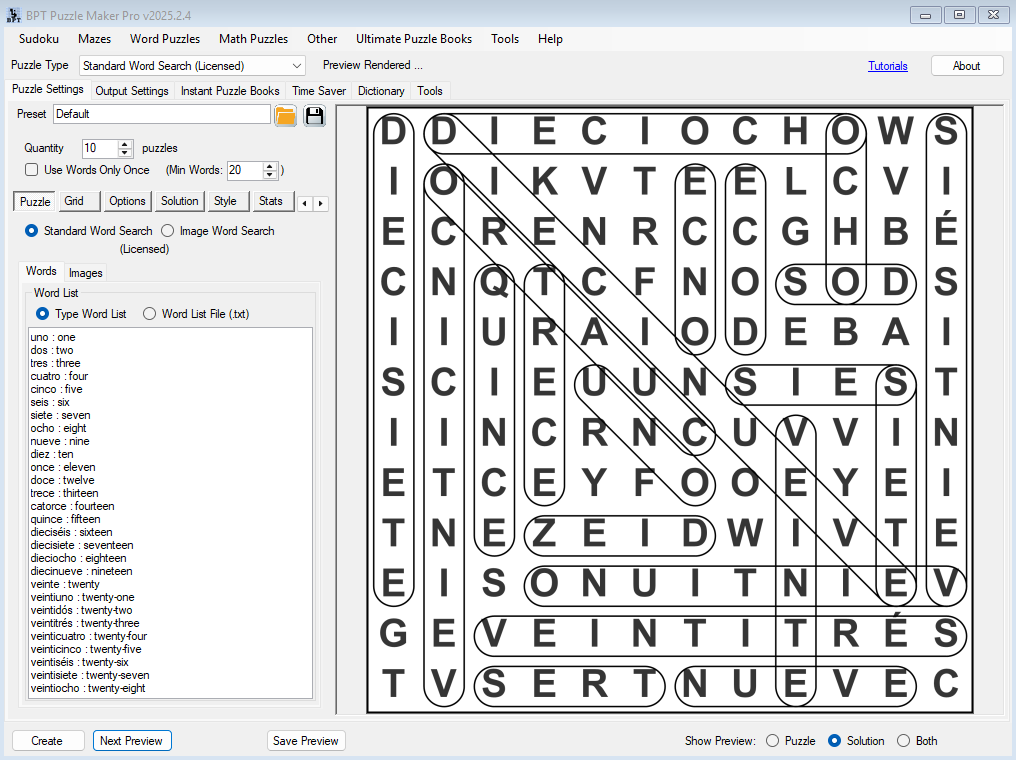This screenshot has width=1016, height=760.
Task: Click in the Preset name field
Action: click(x=160, y=115)
